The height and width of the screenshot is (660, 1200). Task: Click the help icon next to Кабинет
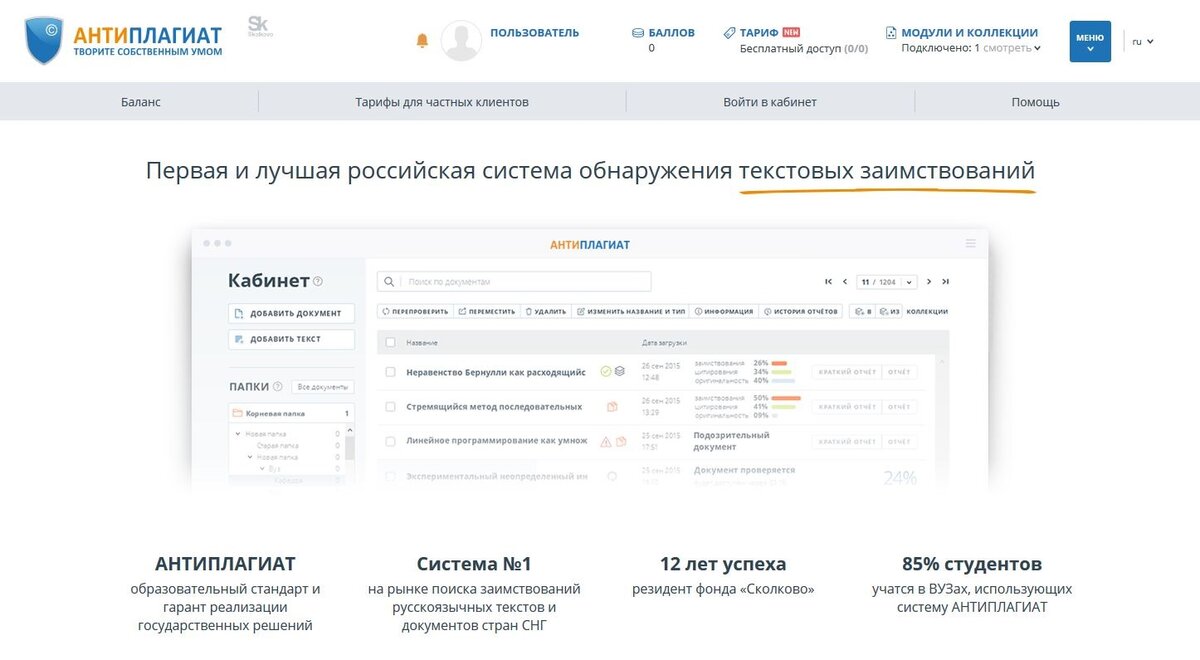[x=318, y=282]
